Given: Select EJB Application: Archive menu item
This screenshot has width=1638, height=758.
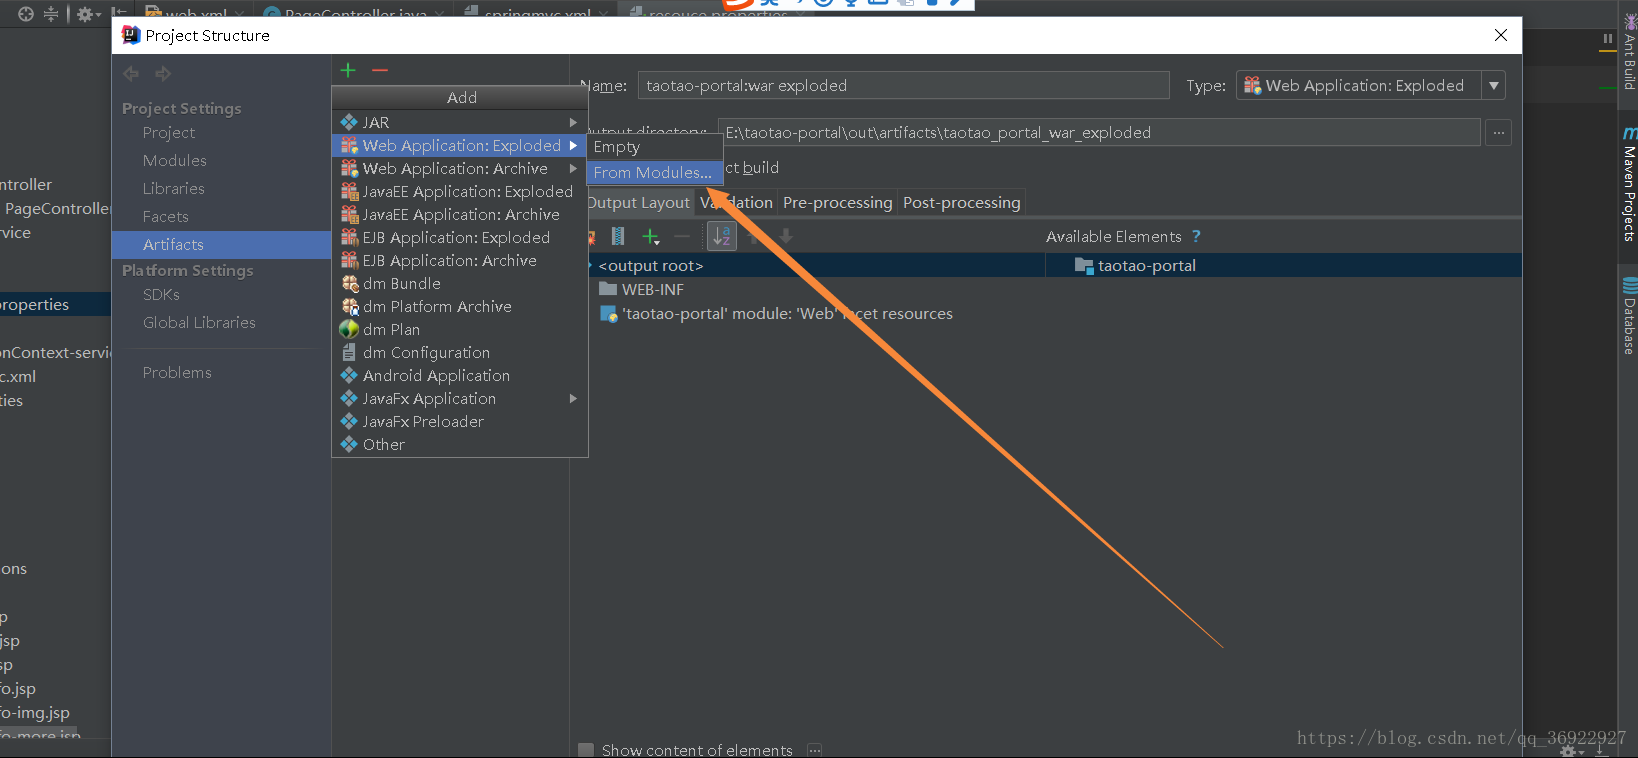Looking at the screenshot, I should pyautogui.click(x=460, y=260).
